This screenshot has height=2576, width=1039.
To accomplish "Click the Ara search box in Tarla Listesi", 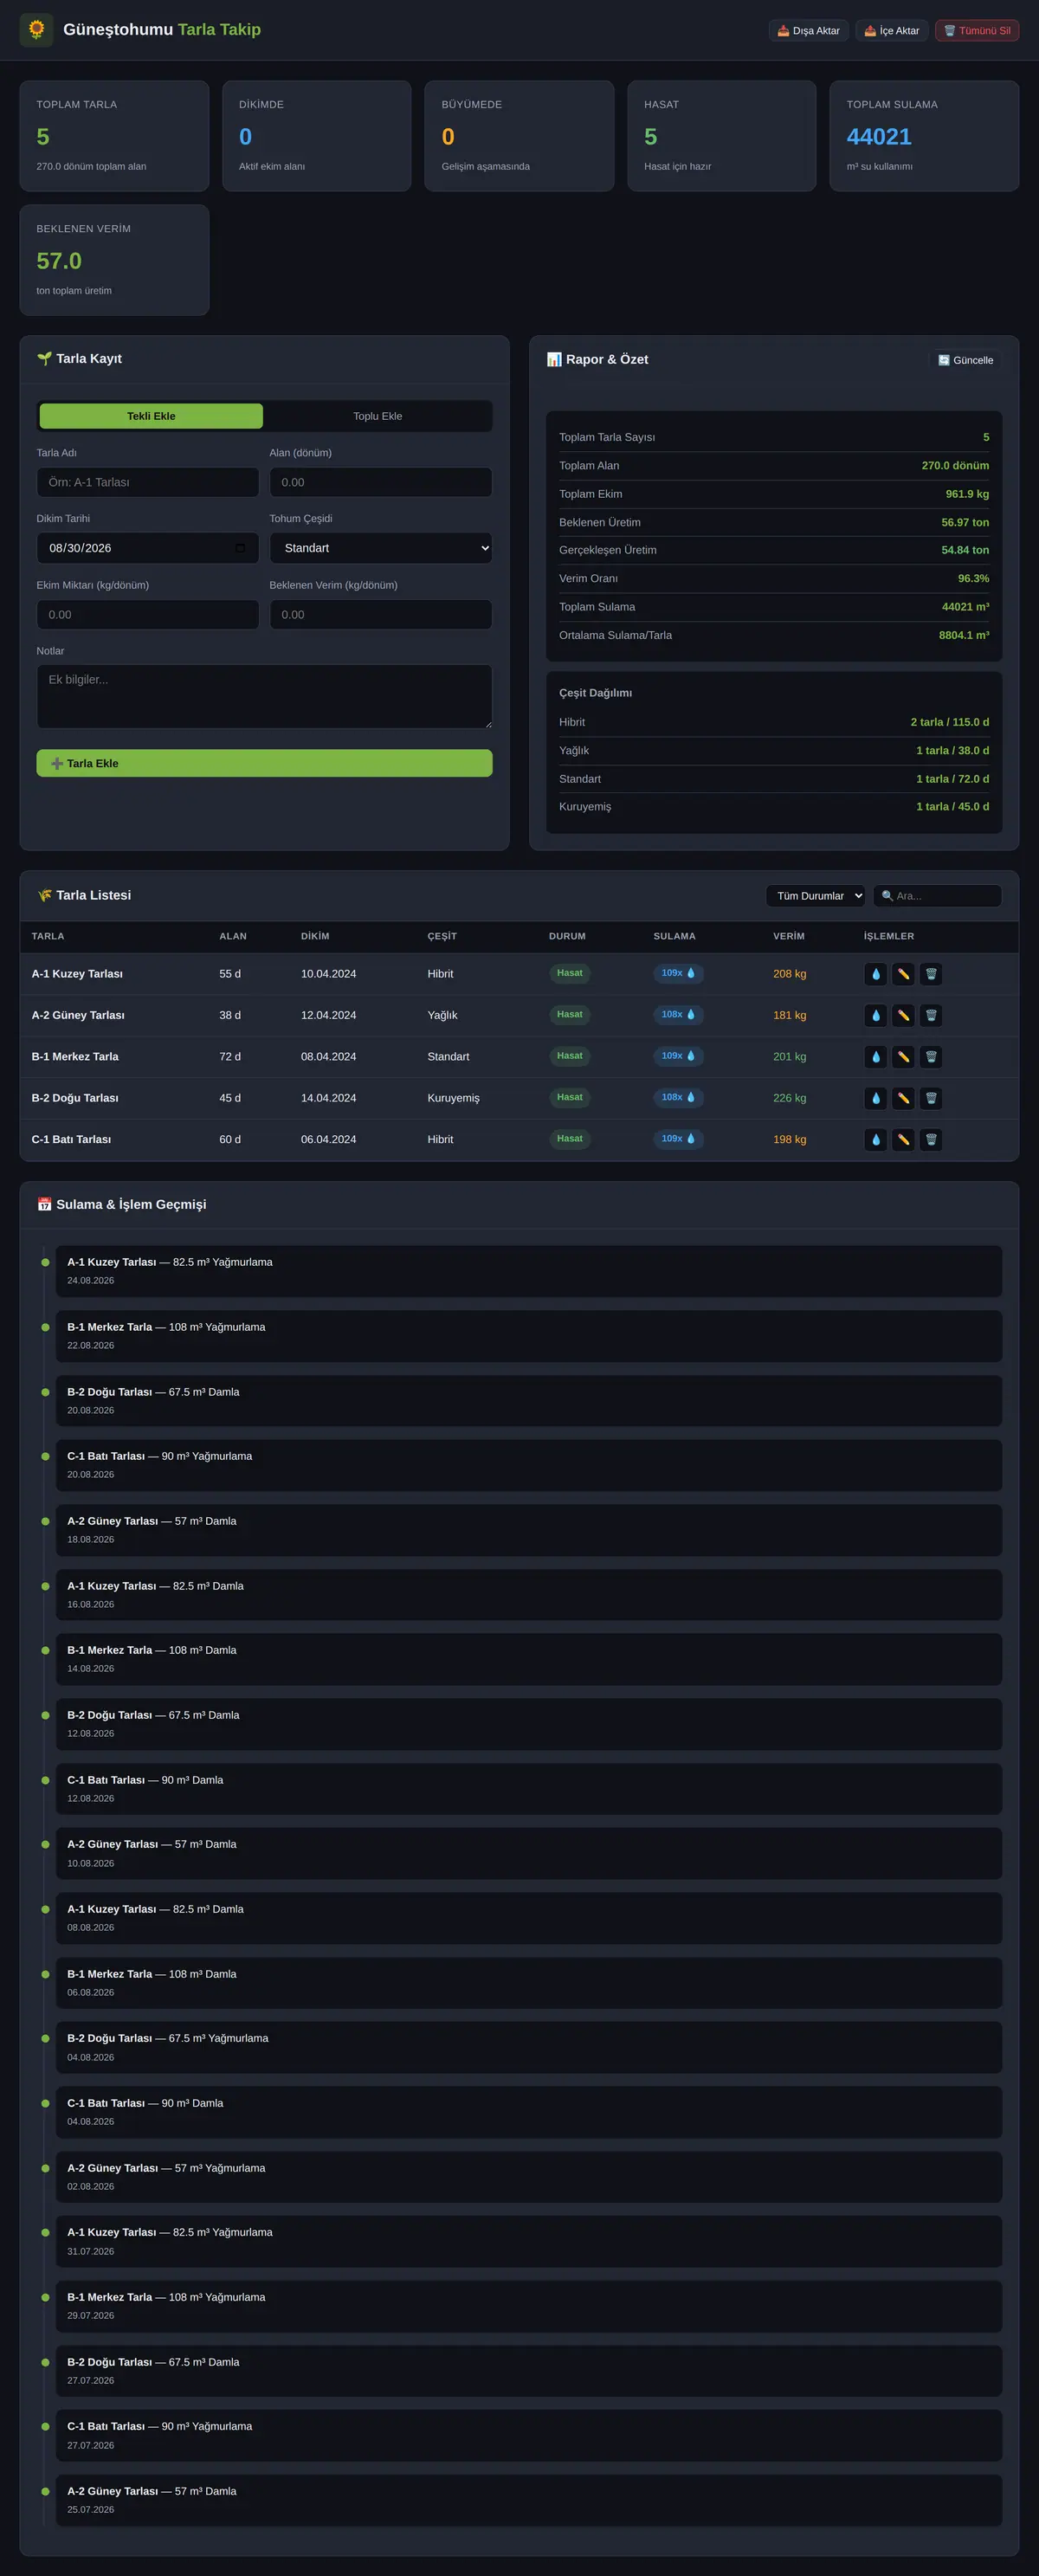I will click(x=937, y=896).
